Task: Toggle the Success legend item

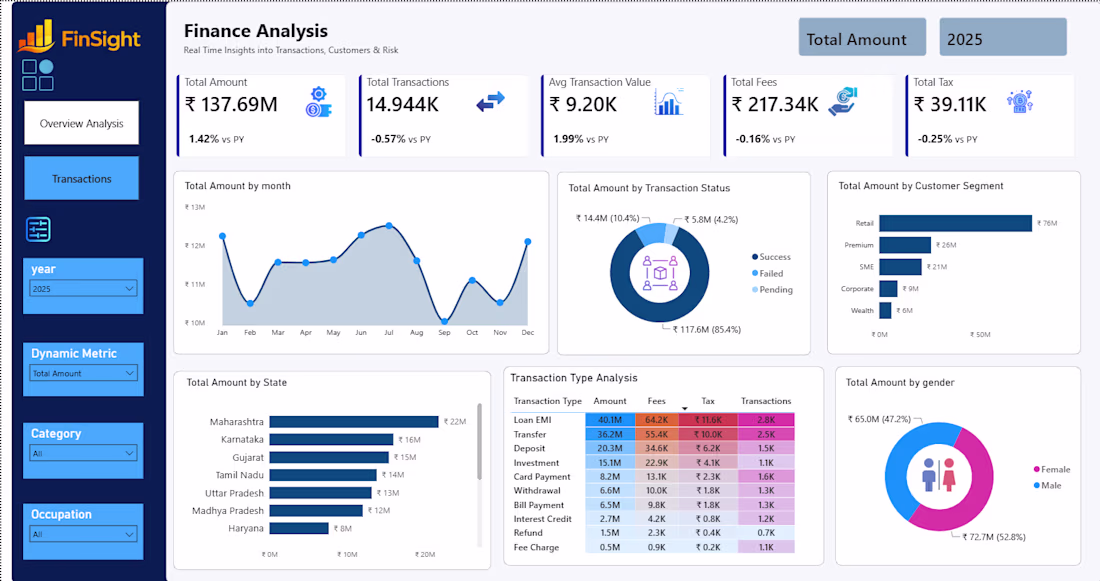Action: point(771,257)
